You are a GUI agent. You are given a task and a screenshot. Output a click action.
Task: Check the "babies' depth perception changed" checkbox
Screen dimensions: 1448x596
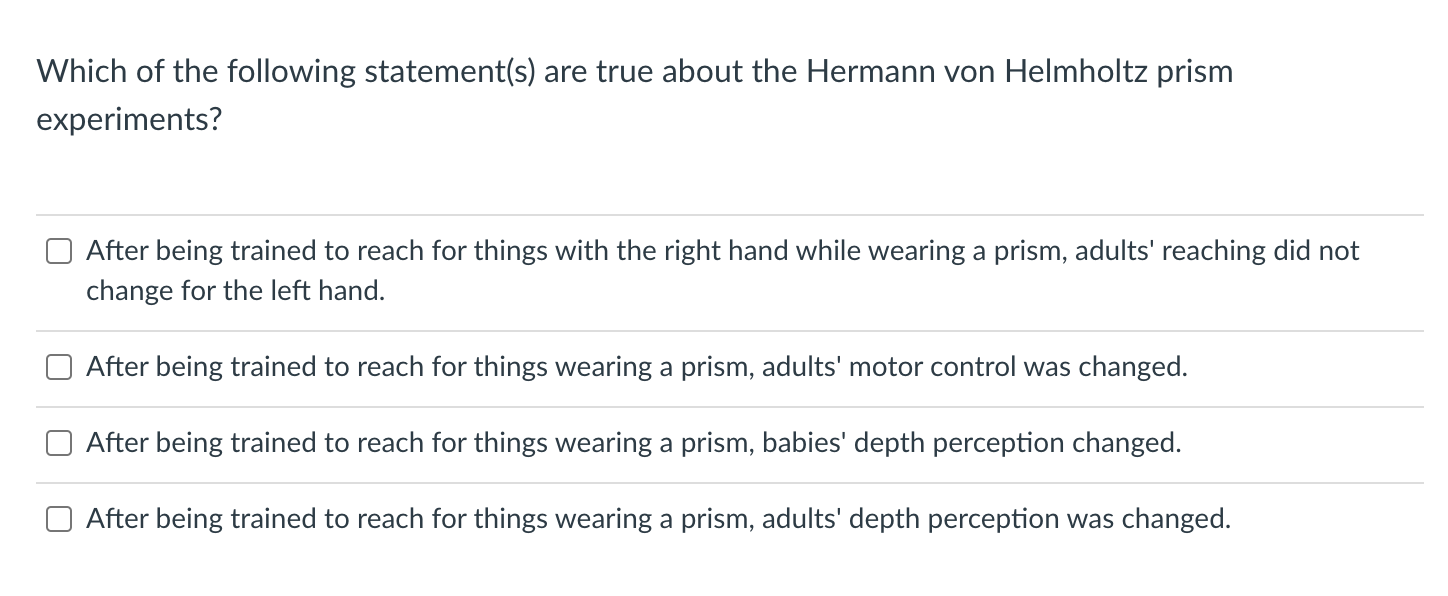tap(59, 443)
